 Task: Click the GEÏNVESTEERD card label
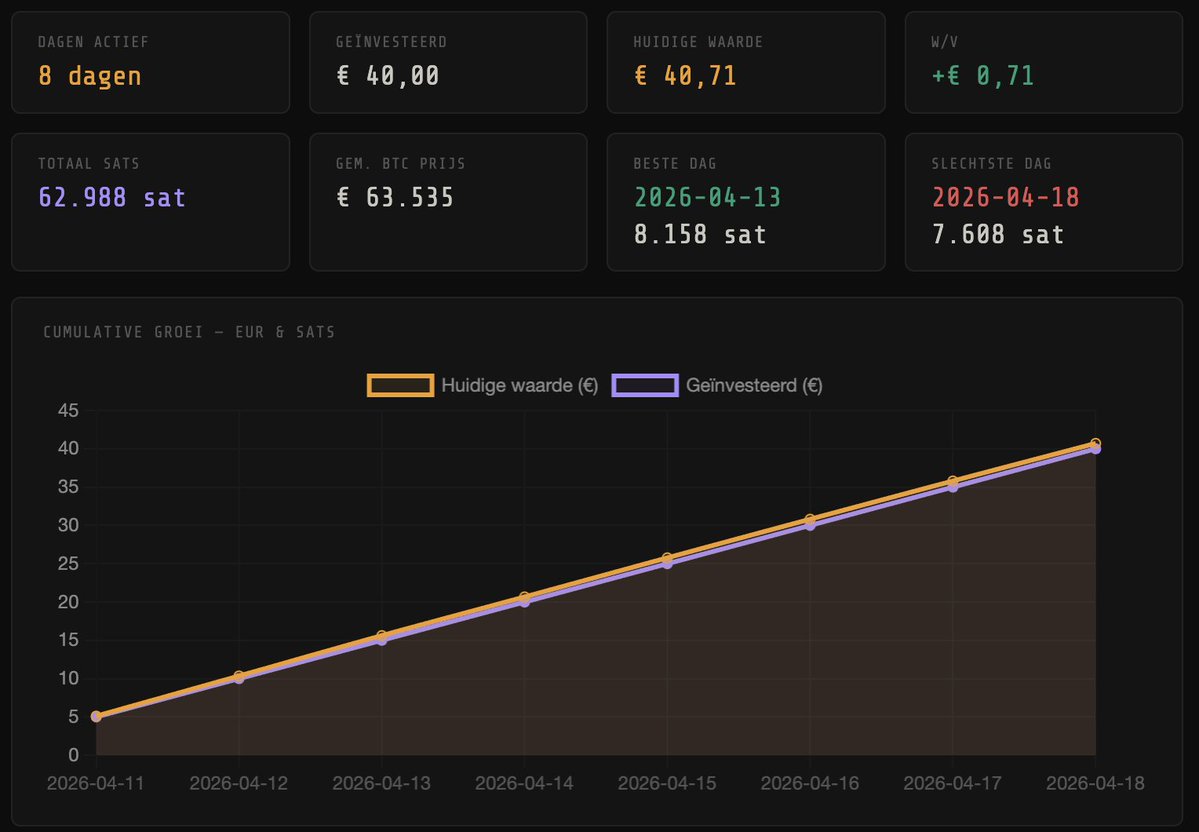coord(392,42)
